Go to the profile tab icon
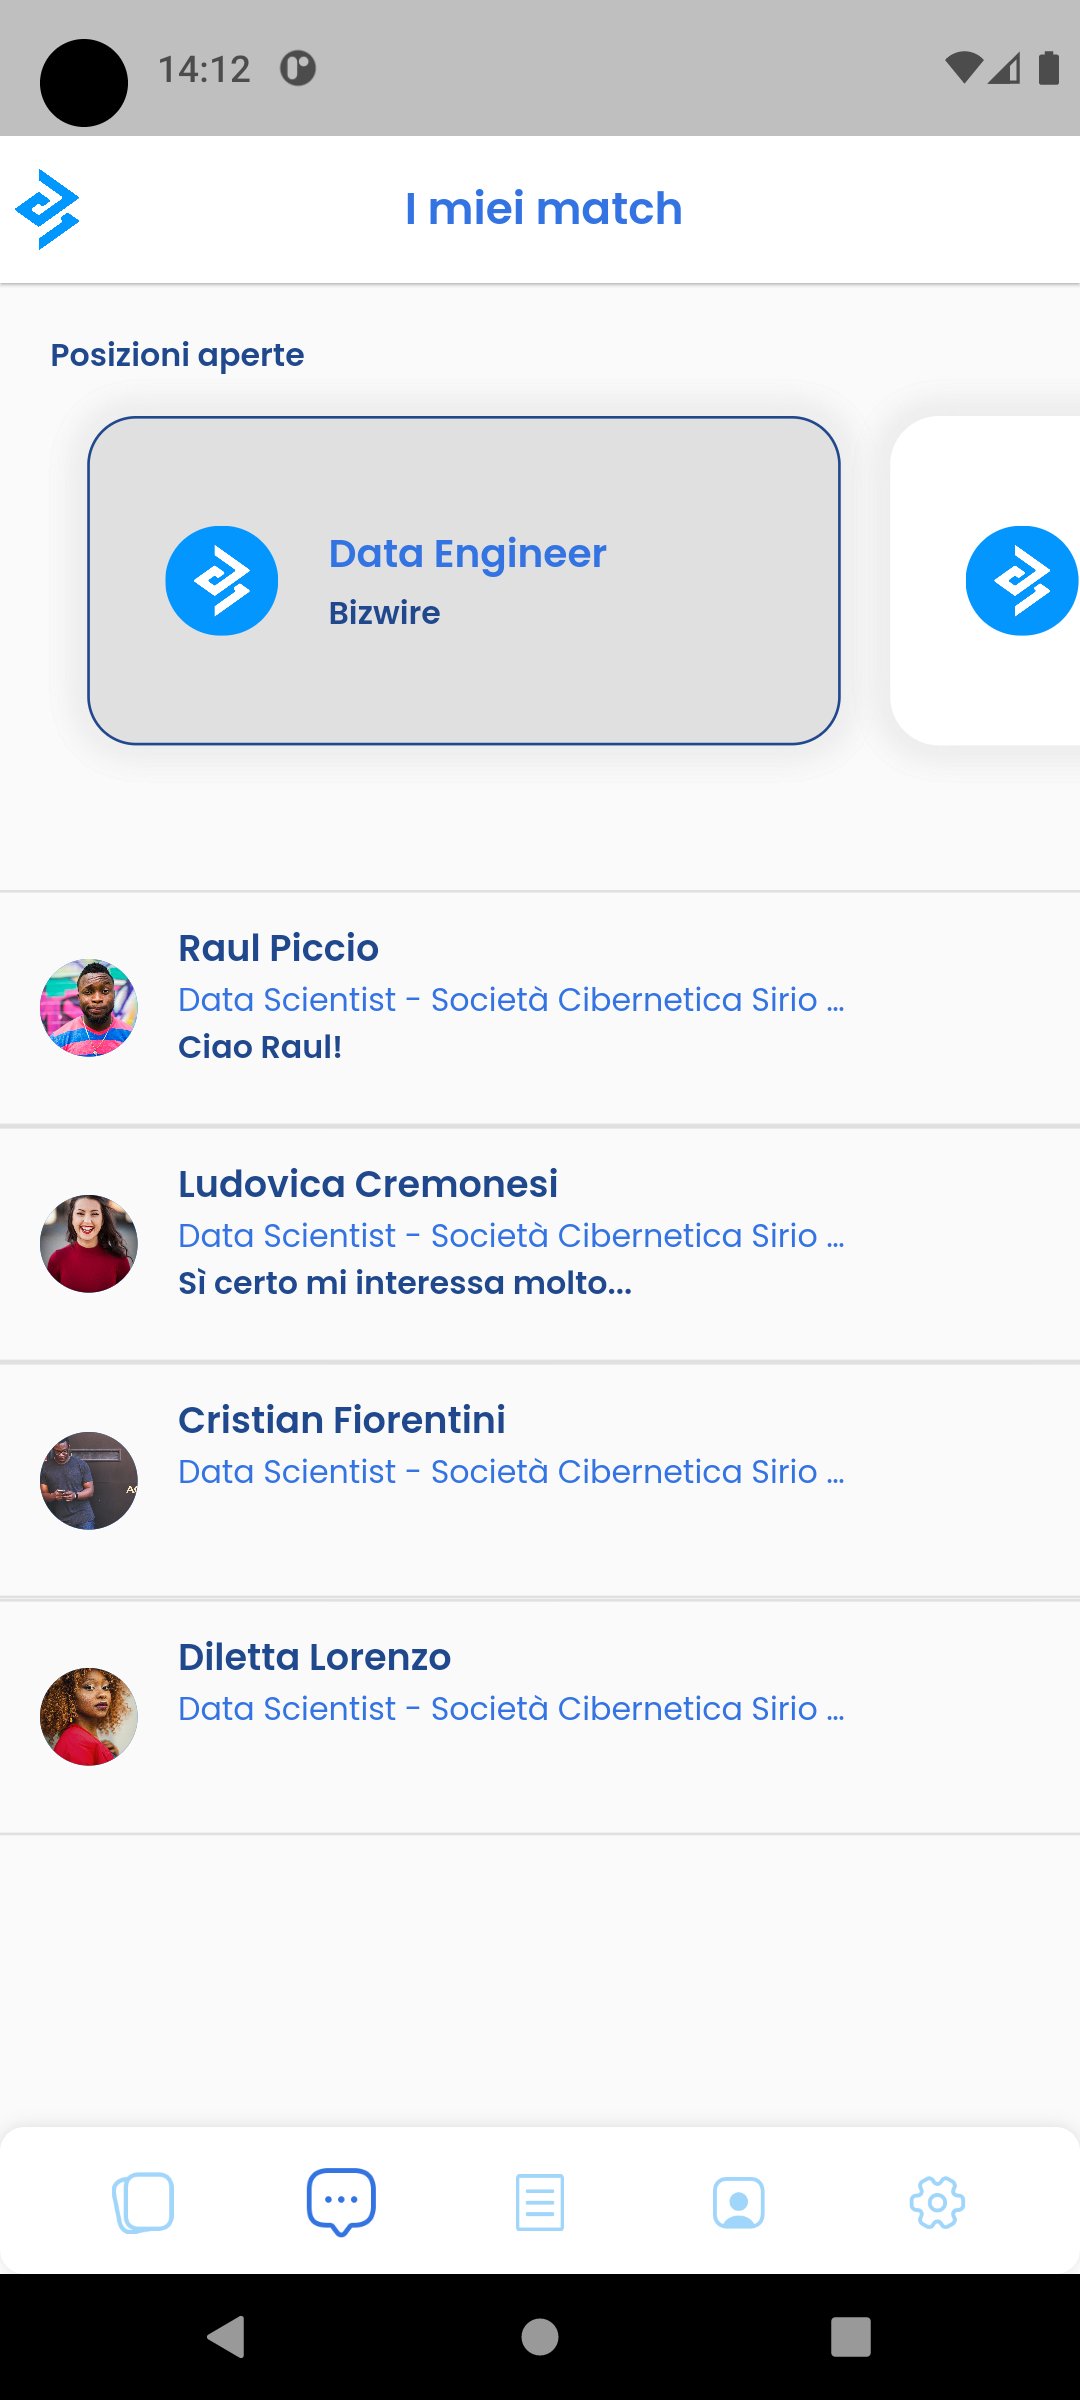The height and width of the screenshot is (2400, 1080). (x=739, y=2202)
